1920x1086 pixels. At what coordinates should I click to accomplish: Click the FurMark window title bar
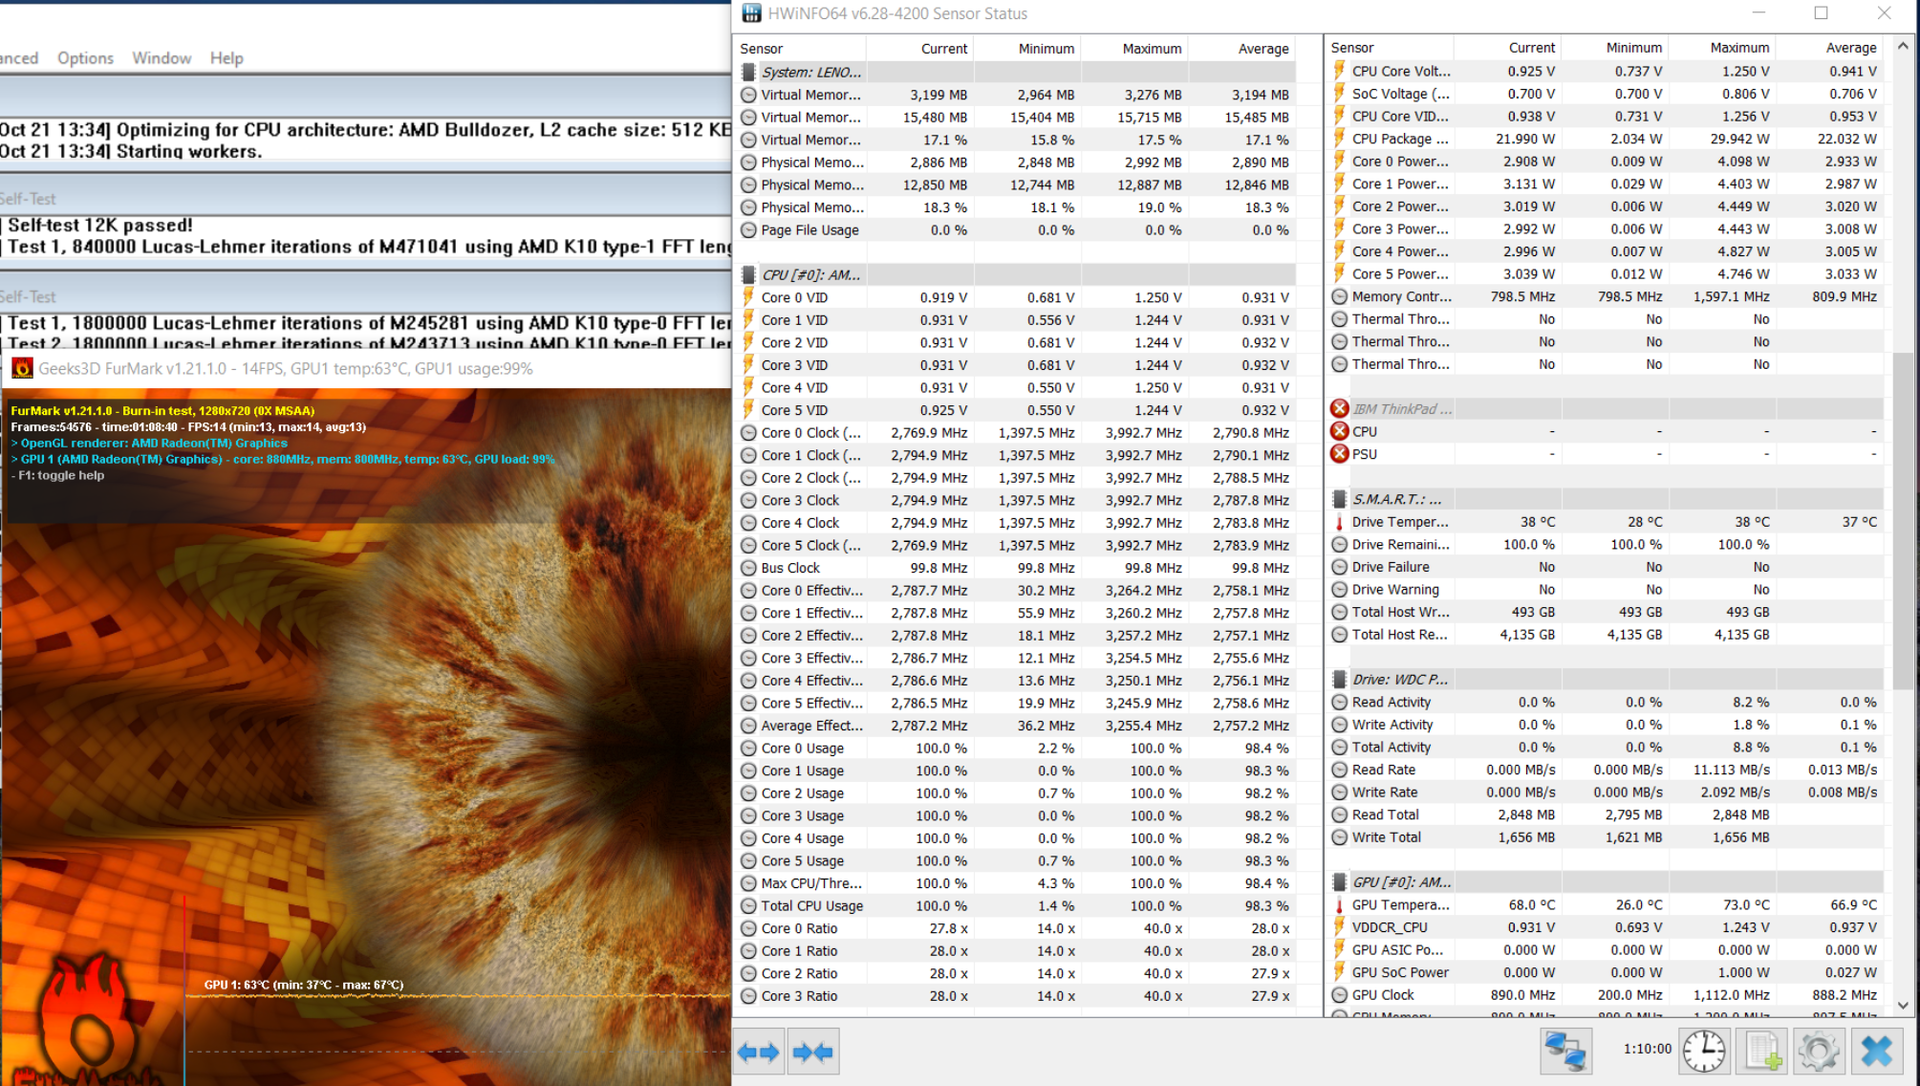(366, 368)
